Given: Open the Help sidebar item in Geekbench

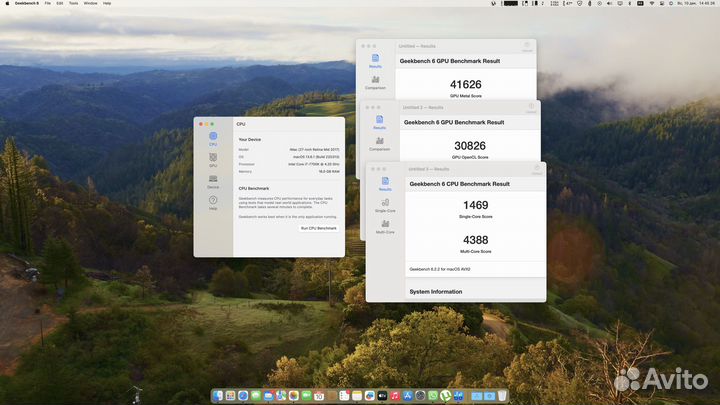Looking at the screenshot, I should (213, 202).
